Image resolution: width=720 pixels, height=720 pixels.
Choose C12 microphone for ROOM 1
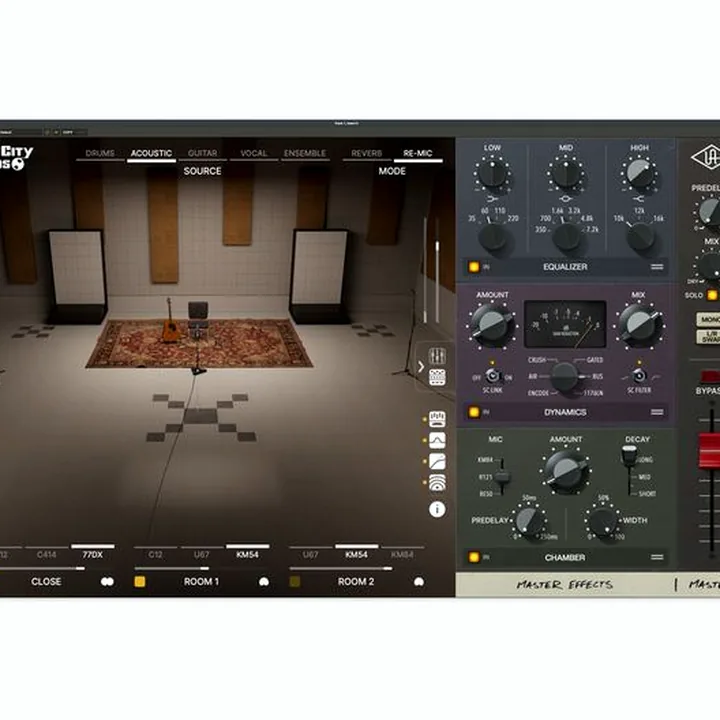[x=155, y=554]
